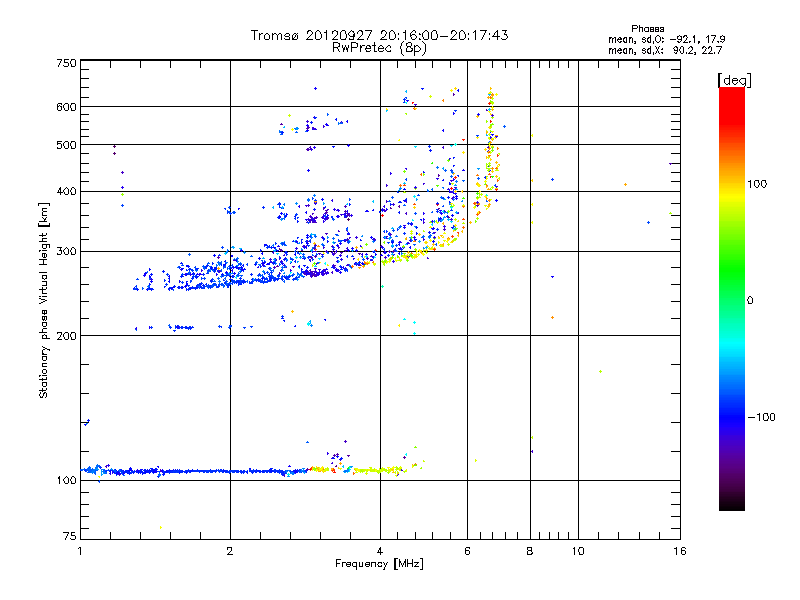Screen dimensions: 800x600
Task: Click colorbar tick label '100'
Action: click(x=757, y=184)
